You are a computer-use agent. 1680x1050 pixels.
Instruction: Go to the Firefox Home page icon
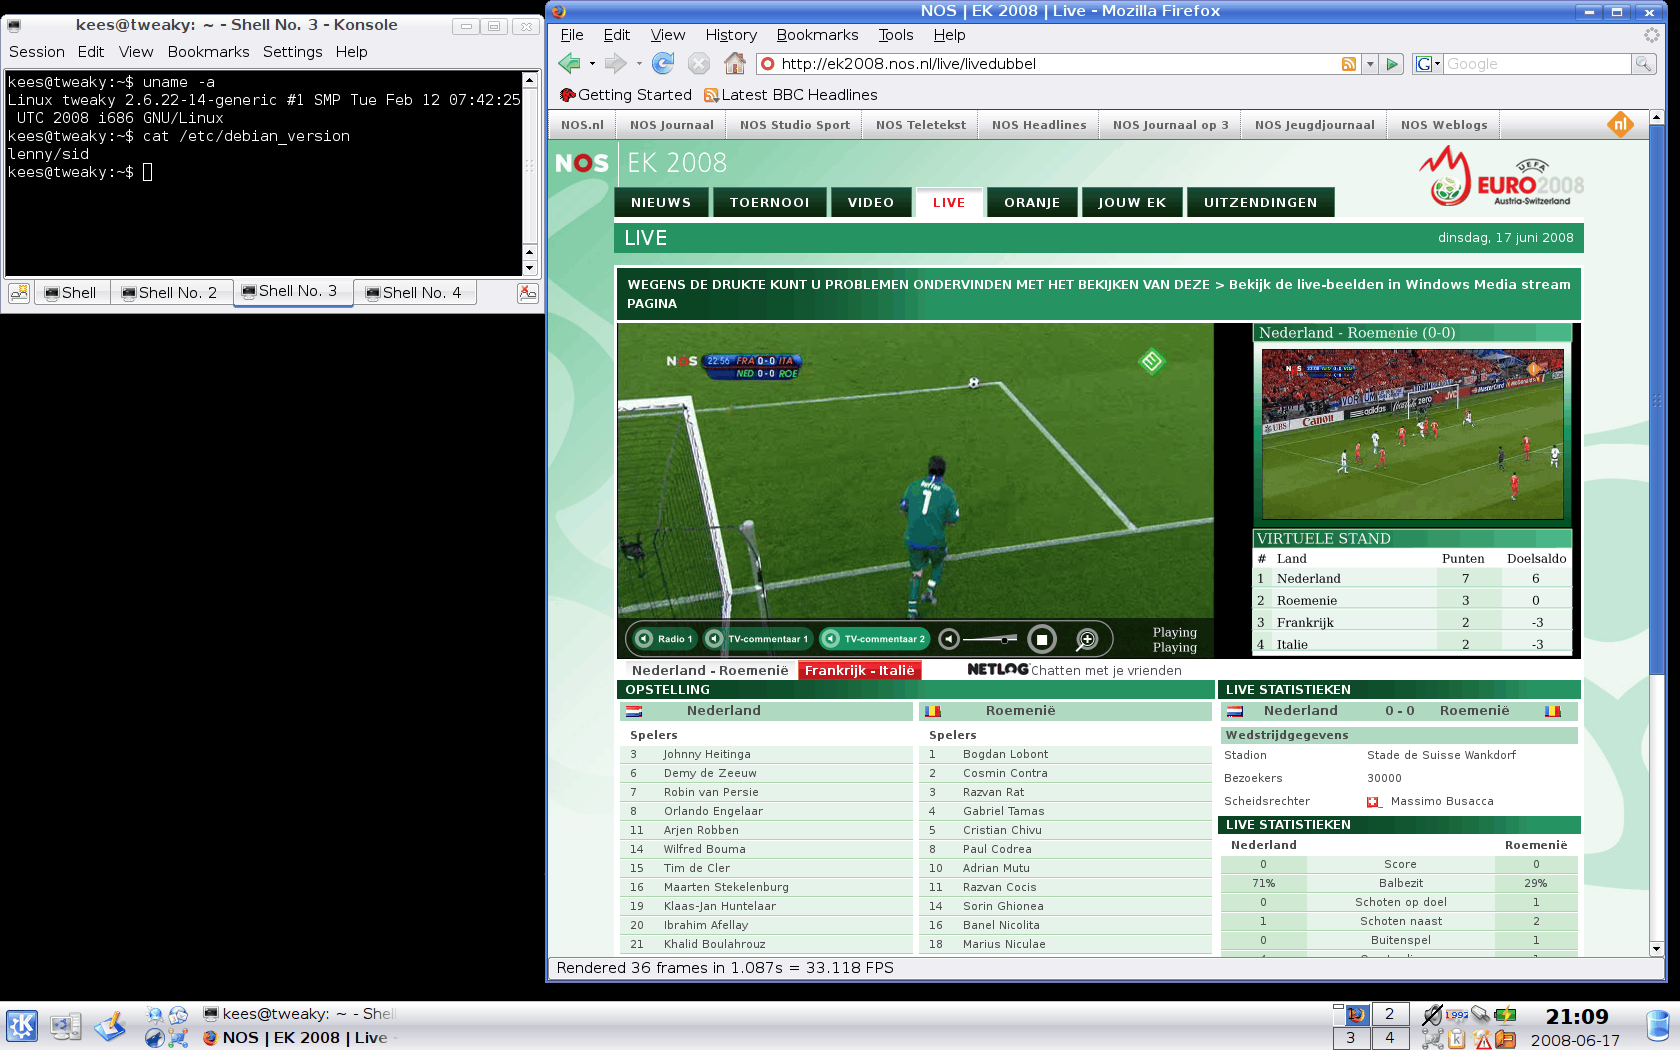735,63
